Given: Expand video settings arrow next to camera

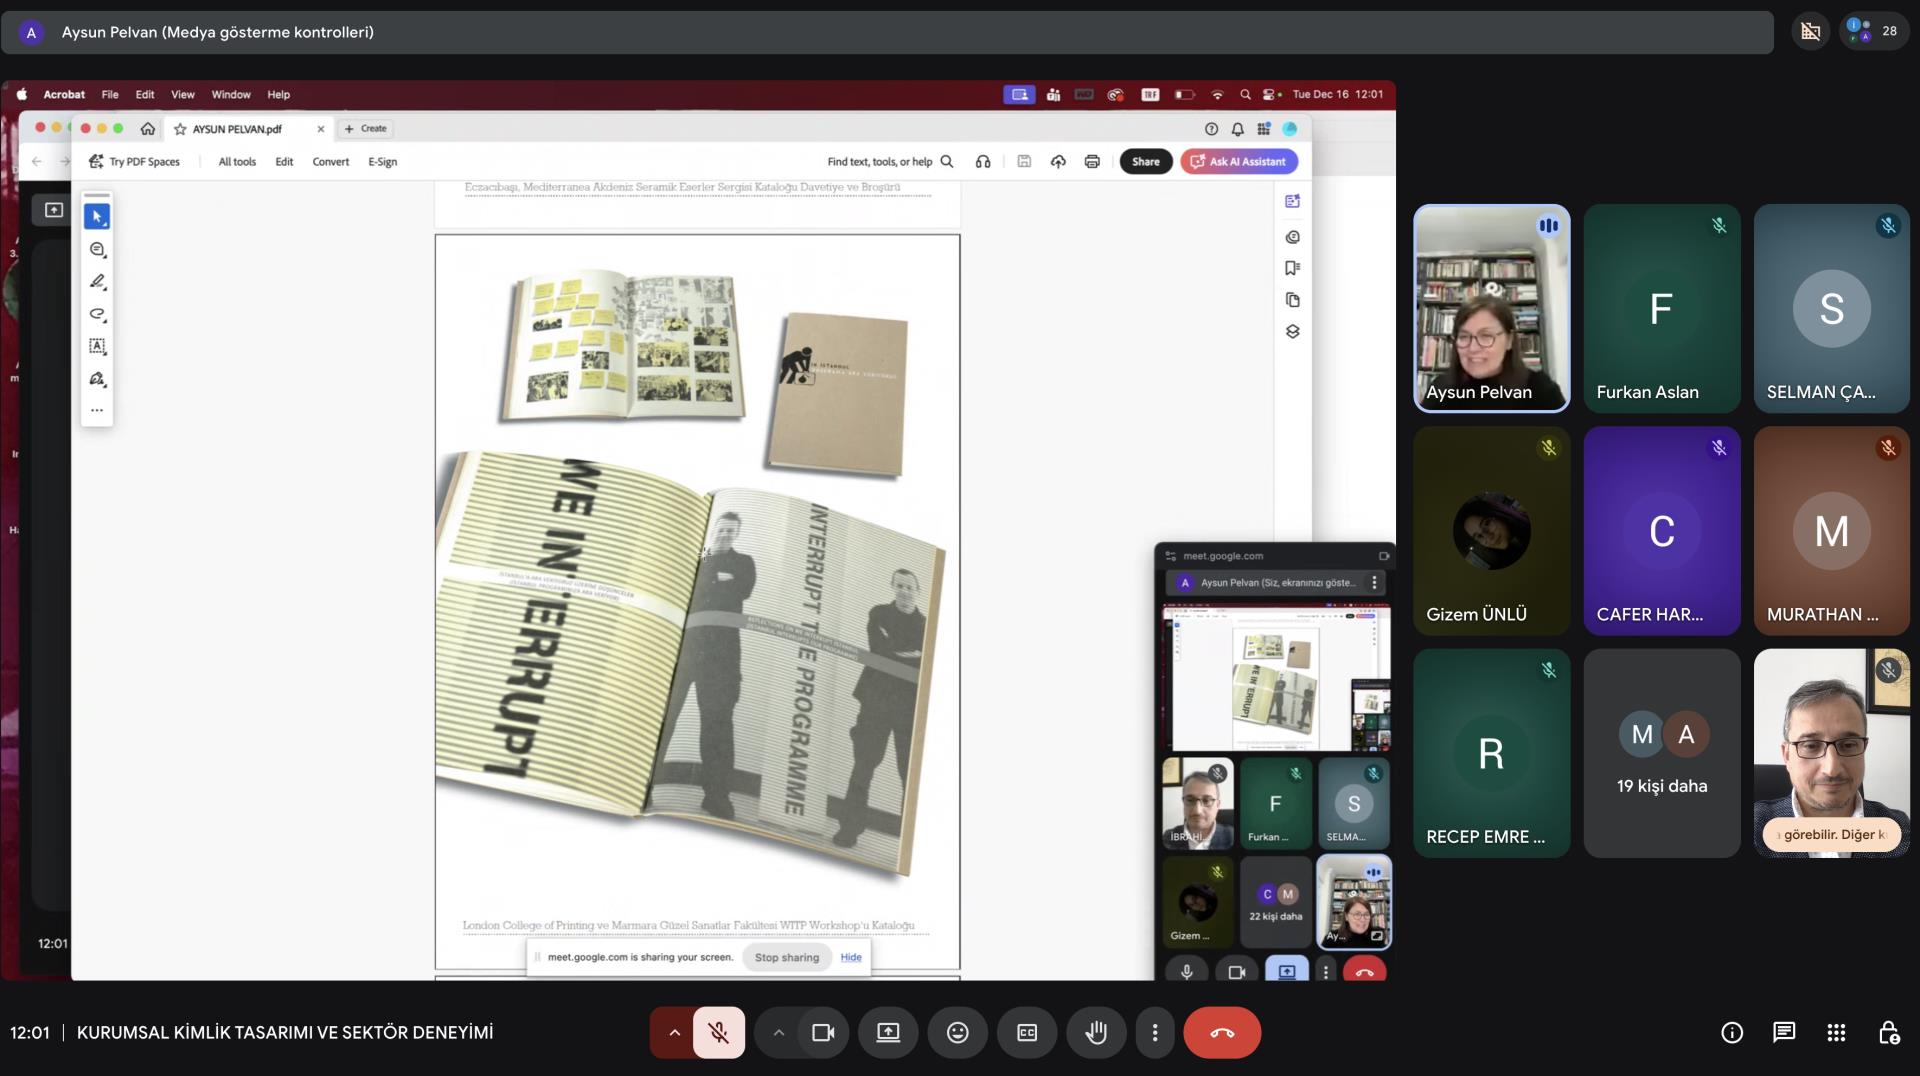Looking at the screenshot, I should point(778,1033).
